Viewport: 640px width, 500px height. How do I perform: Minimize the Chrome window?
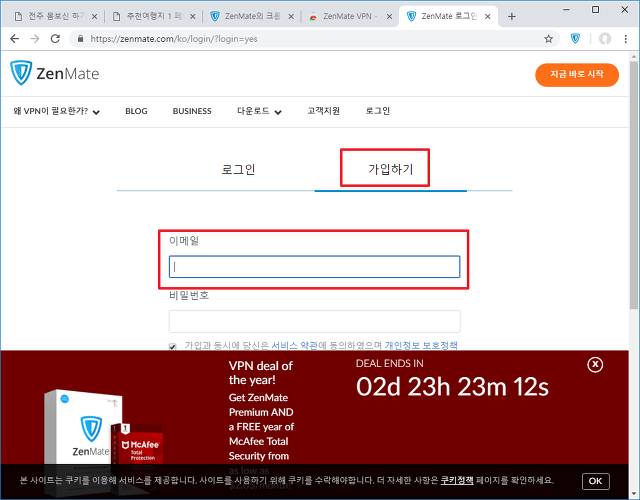[x=566, y=9]
